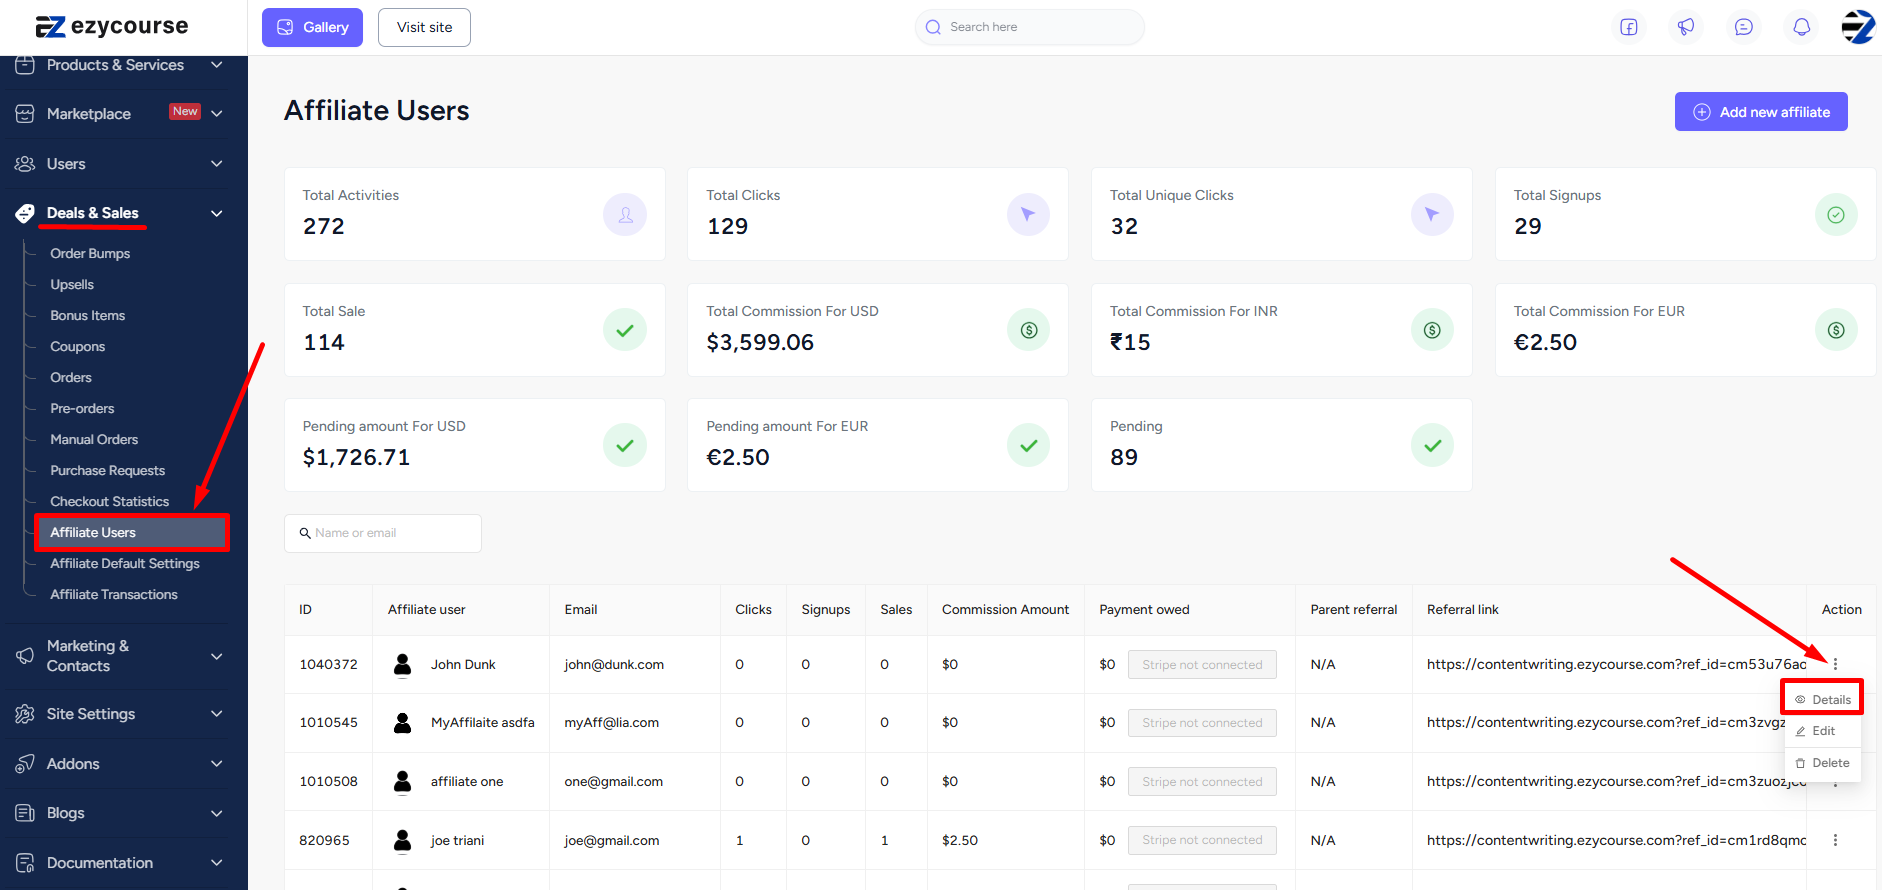Click the Pending amount EUR checkmark icon
The height and width of the screenshot is (890, 1882).
1028,445
